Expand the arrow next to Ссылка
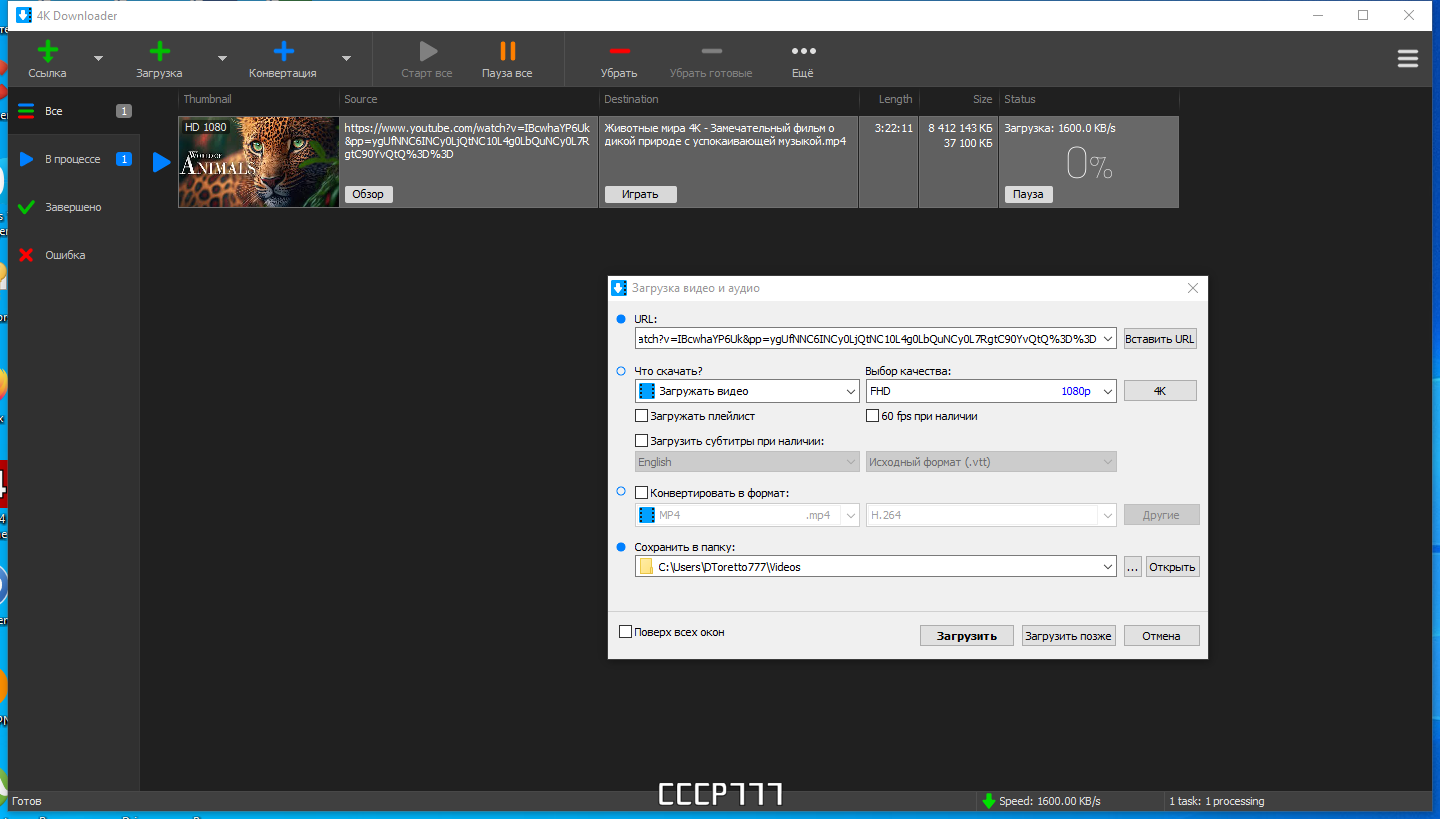The image size is (1440, 819). click(x=98, y=58)
